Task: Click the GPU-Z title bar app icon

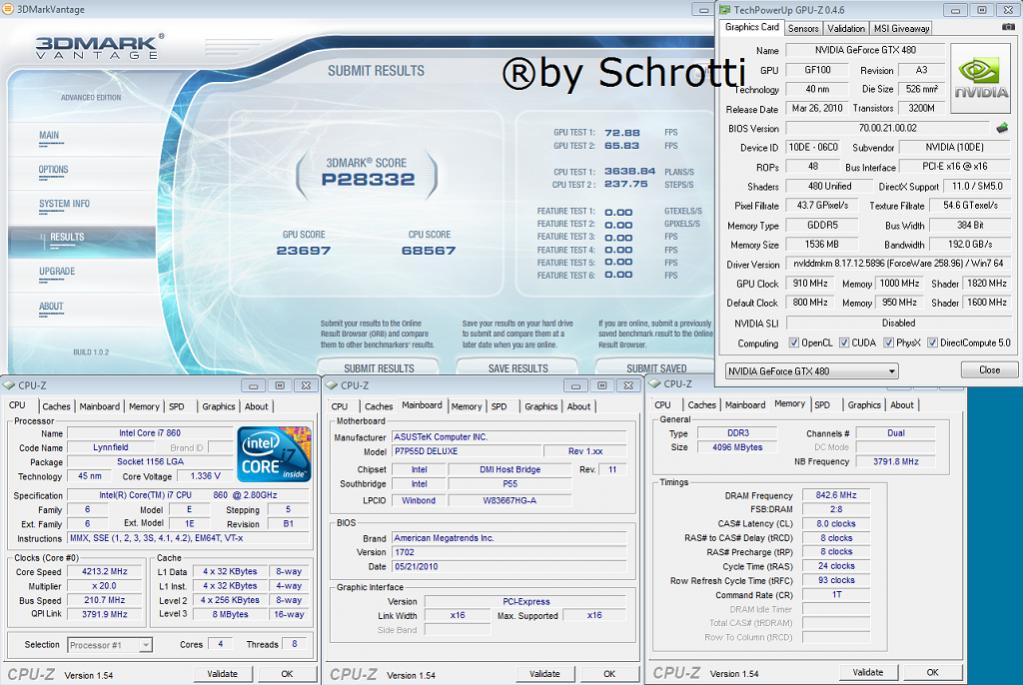Action: pos(725,10)
